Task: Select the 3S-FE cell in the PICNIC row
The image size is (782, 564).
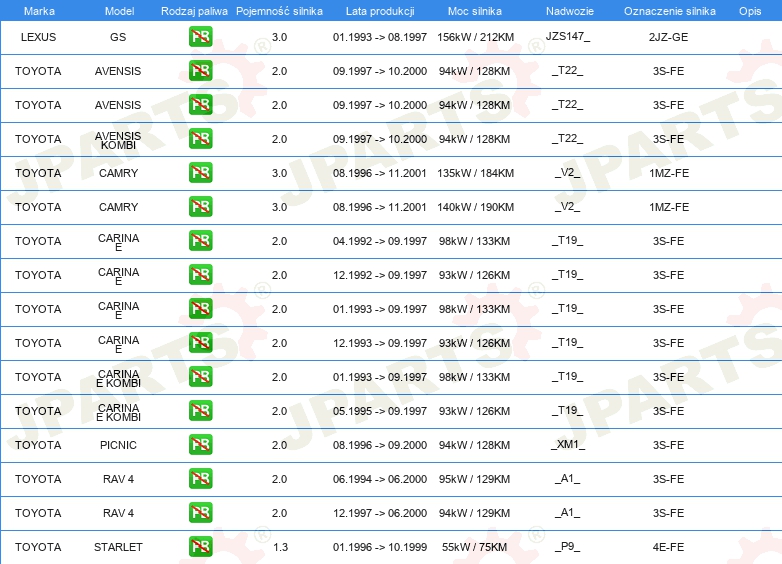Action: pos(668,445)
